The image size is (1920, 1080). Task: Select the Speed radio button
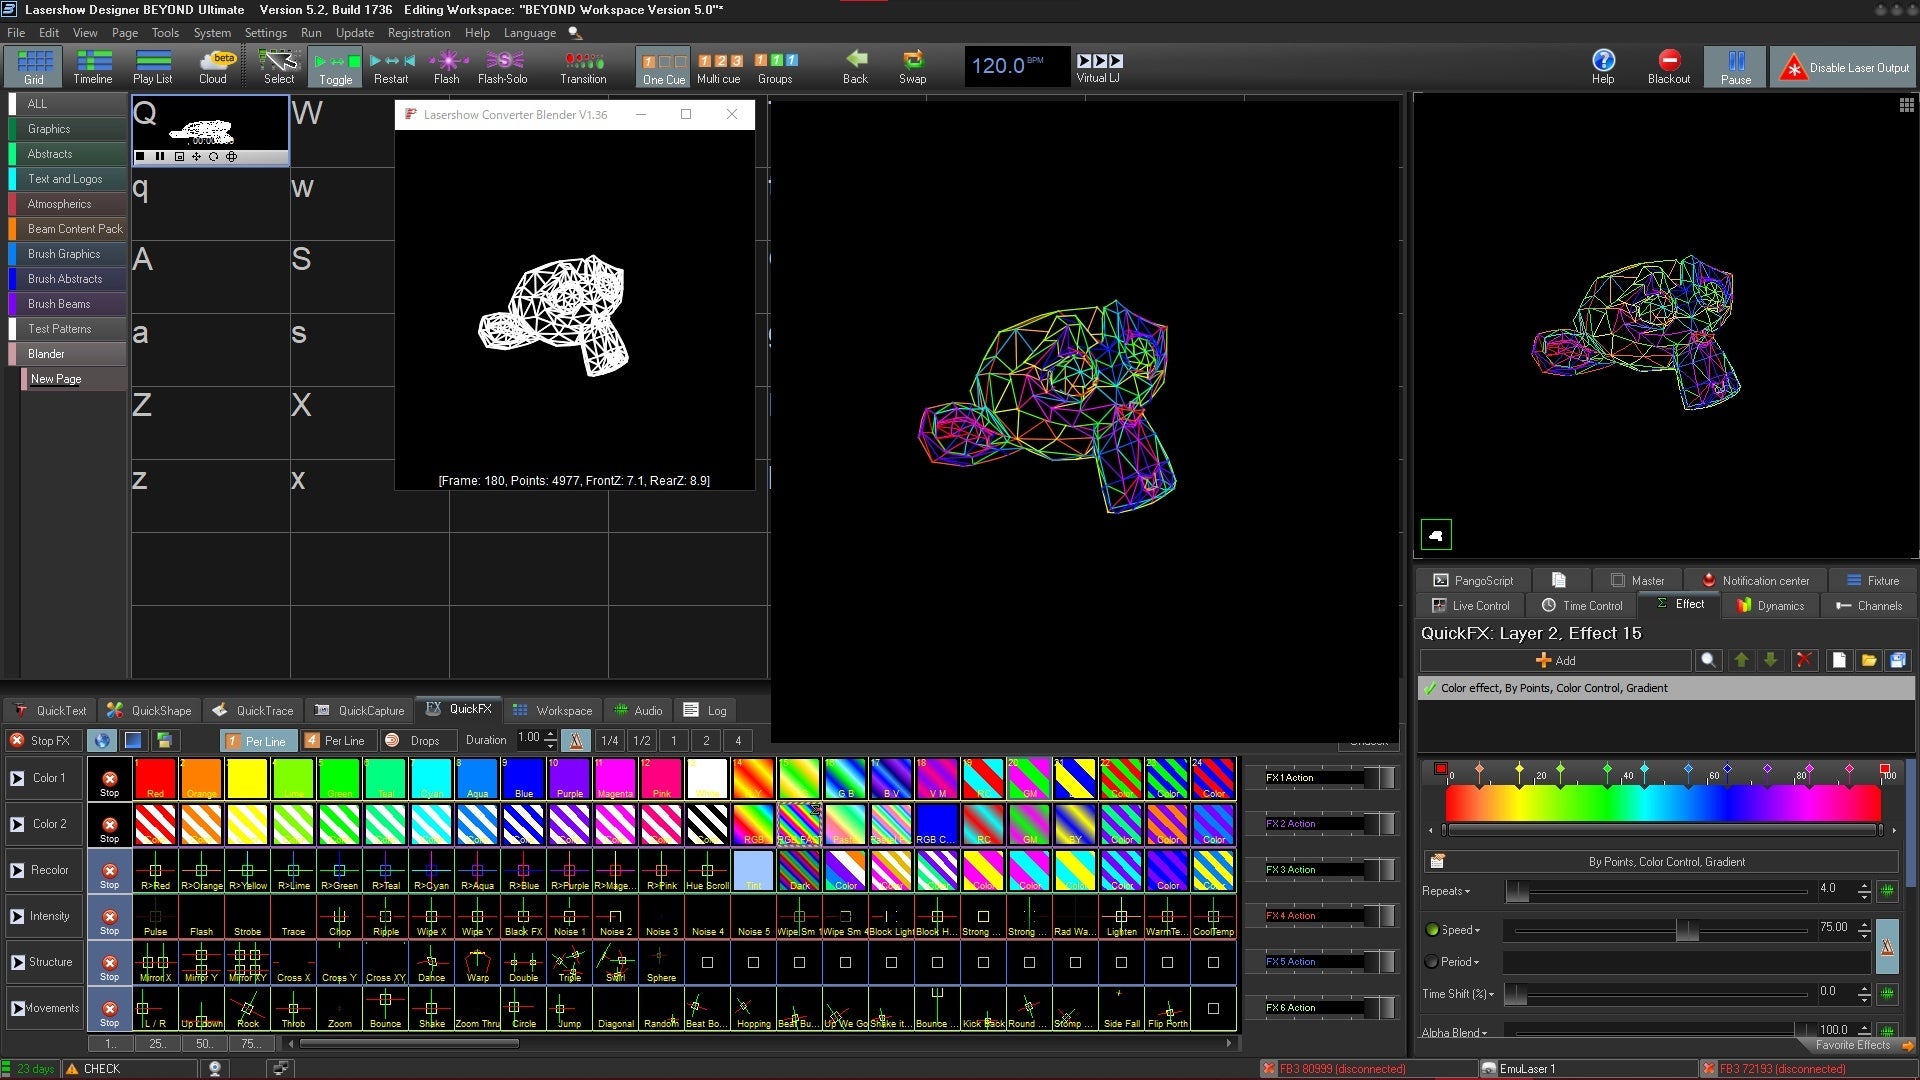[1431, 930]
